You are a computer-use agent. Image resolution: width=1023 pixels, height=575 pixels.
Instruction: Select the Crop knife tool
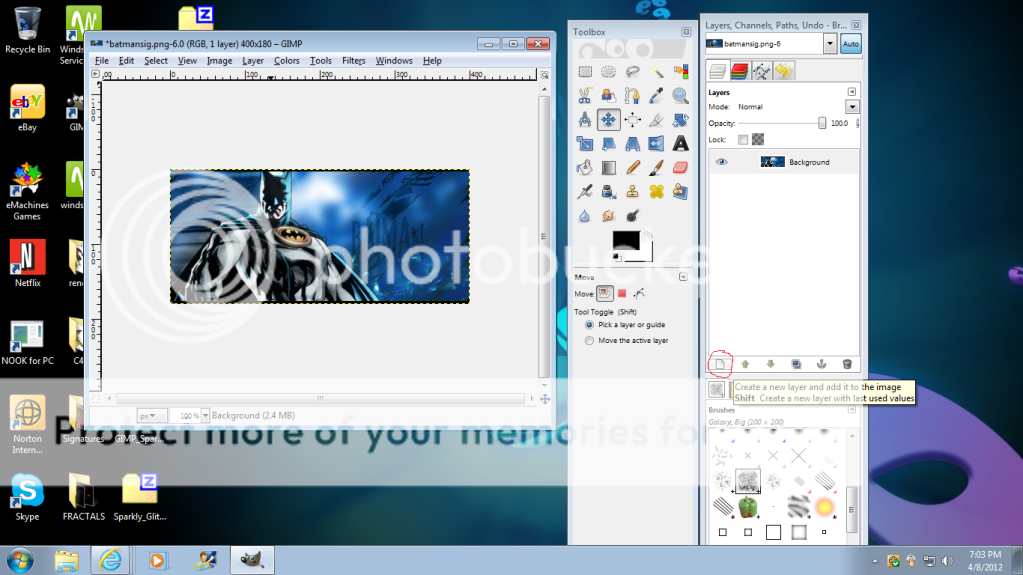tap(656, 120)
